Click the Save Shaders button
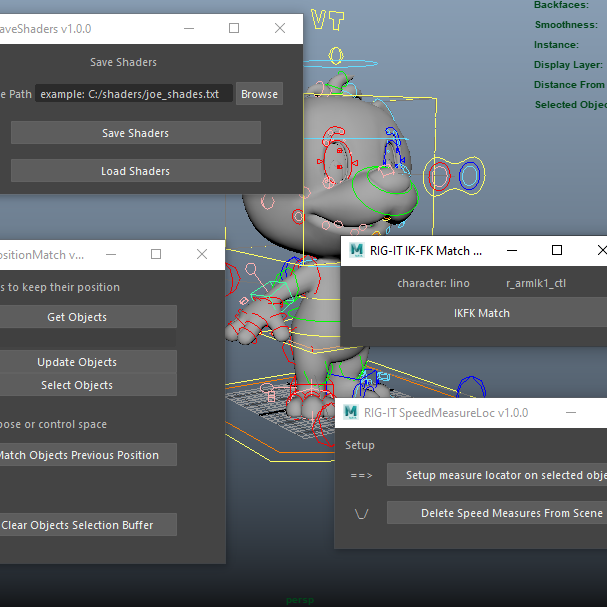The image size is (607, 607). point(135,133)
